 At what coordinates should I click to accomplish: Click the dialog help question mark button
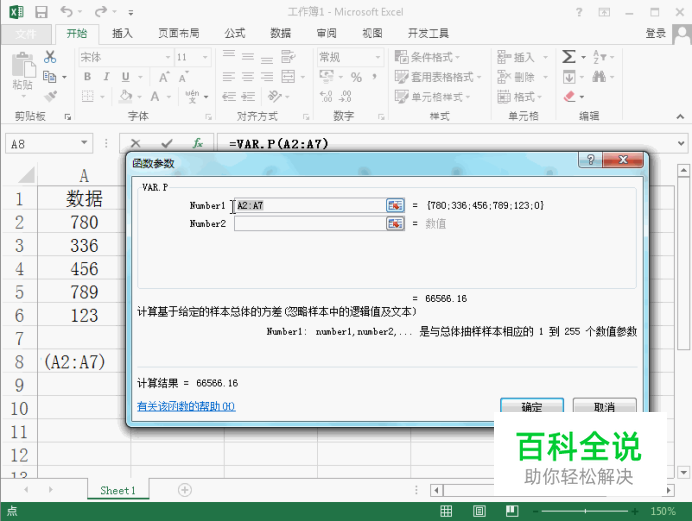pos(590,160)
